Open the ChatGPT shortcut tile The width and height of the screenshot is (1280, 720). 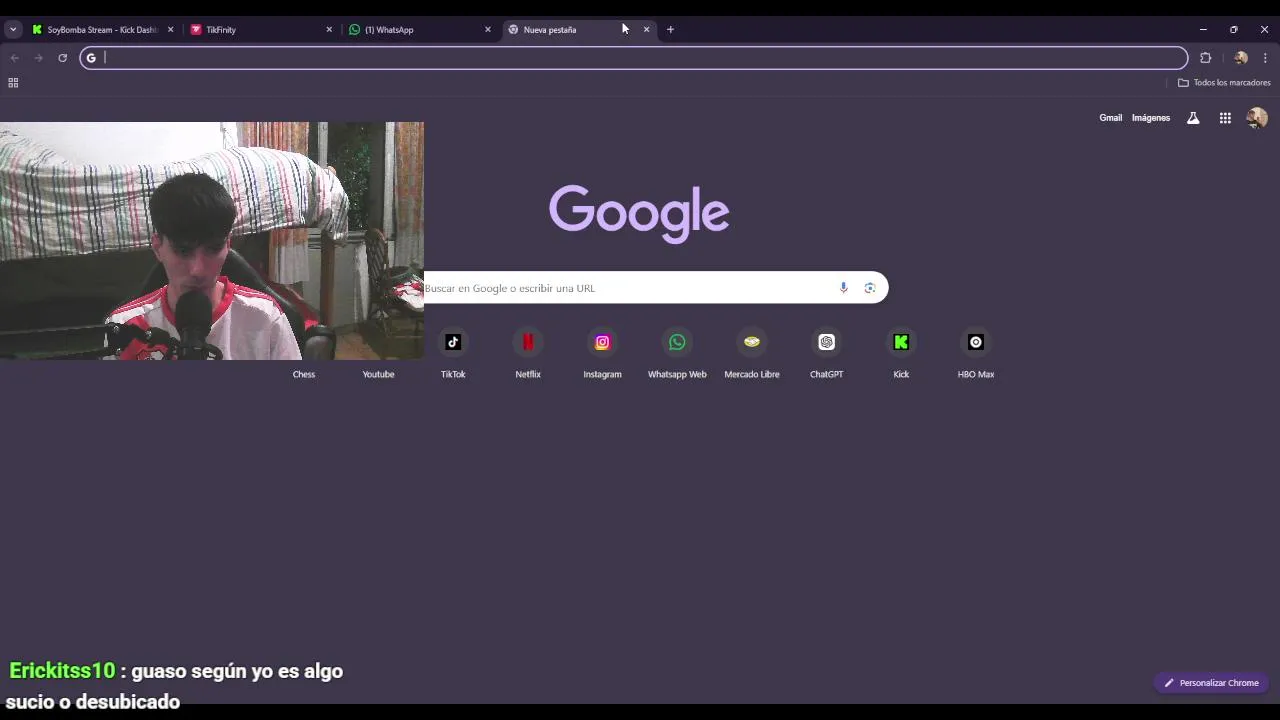[x=826, y=354]
